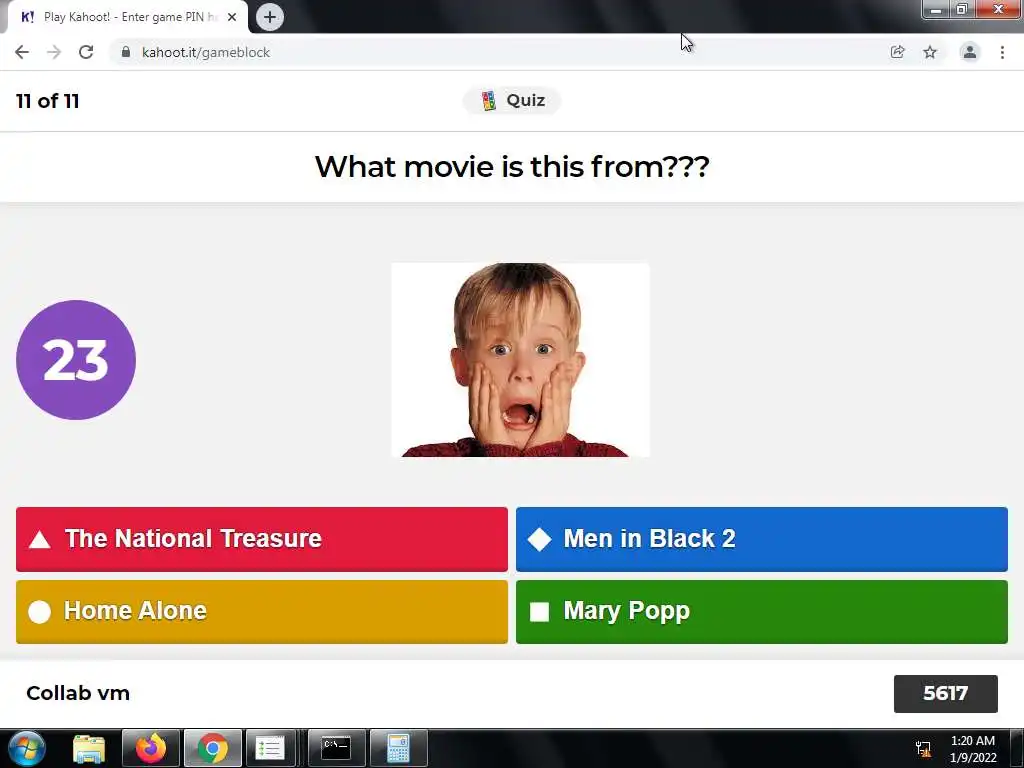Share this page using the share icon
The width and height of the screenshot is (1024, 768).
click(x=897, y=52)
